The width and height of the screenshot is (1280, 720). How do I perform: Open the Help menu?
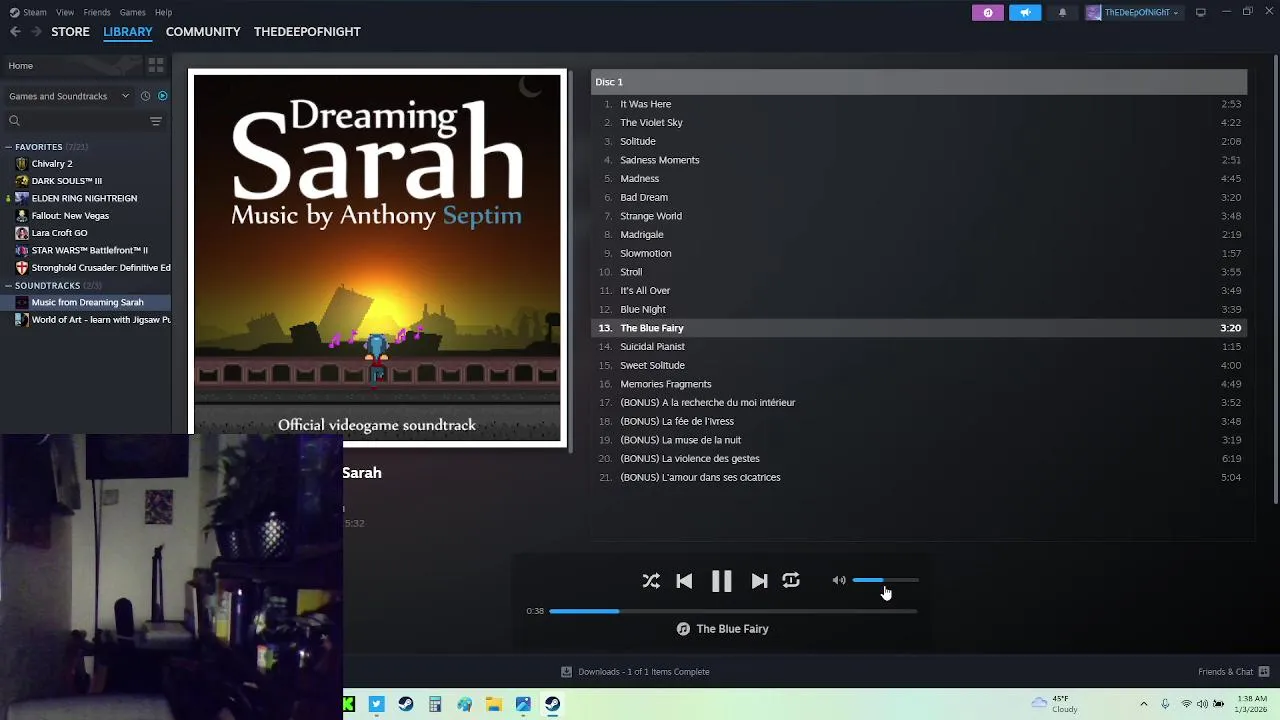point(163,12)
